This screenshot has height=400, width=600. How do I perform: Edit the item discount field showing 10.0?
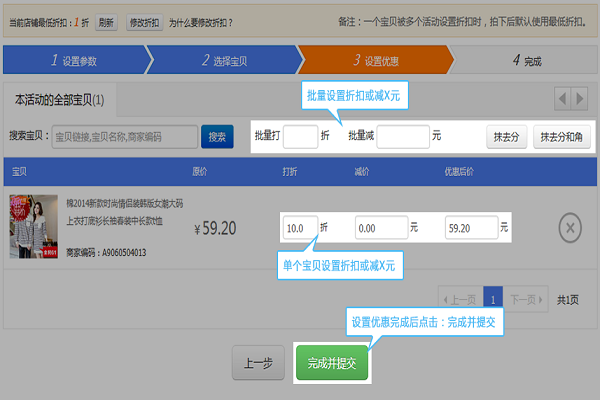pyautogui.click(x=300, y=228)
